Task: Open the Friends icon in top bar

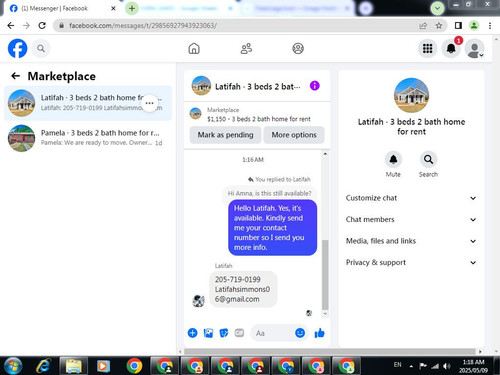Action: (246, 49)
